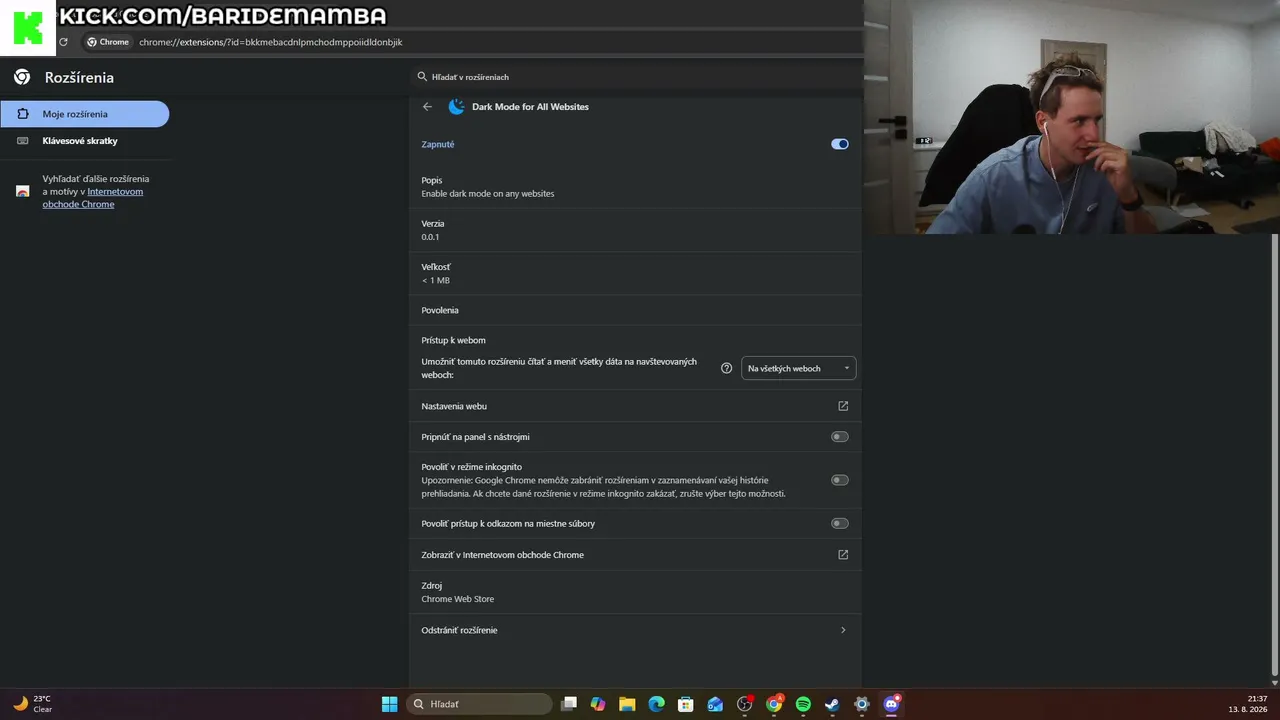
Task: Open Windows Settings from the taskbar
Action: point(862,704)
